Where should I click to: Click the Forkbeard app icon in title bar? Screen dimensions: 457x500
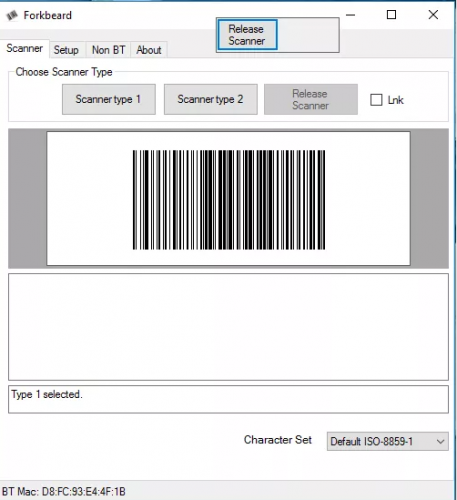point(12,15)
